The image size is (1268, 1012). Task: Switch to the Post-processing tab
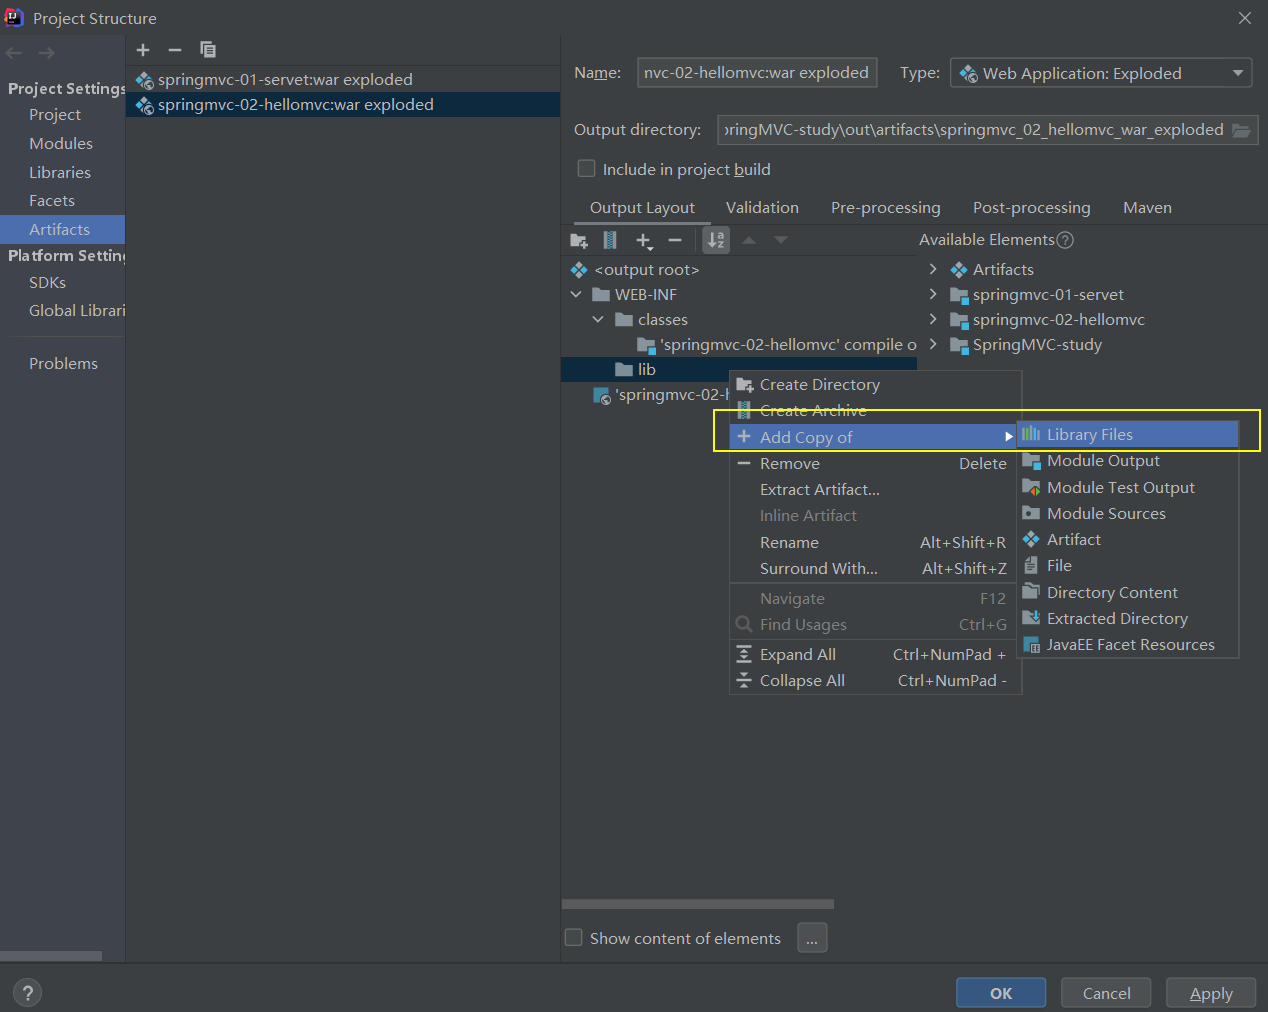tap(1032, 208)
